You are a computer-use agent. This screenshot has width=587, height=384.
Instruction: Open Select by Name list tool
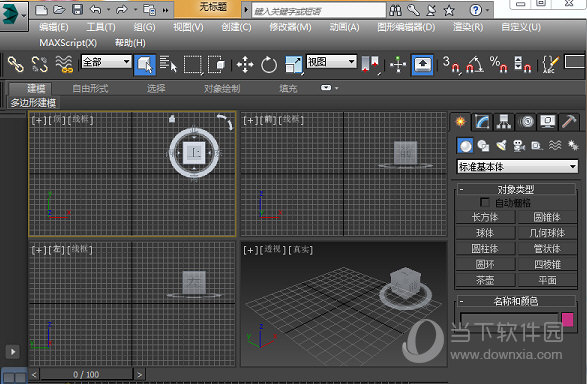click(168, 64)
